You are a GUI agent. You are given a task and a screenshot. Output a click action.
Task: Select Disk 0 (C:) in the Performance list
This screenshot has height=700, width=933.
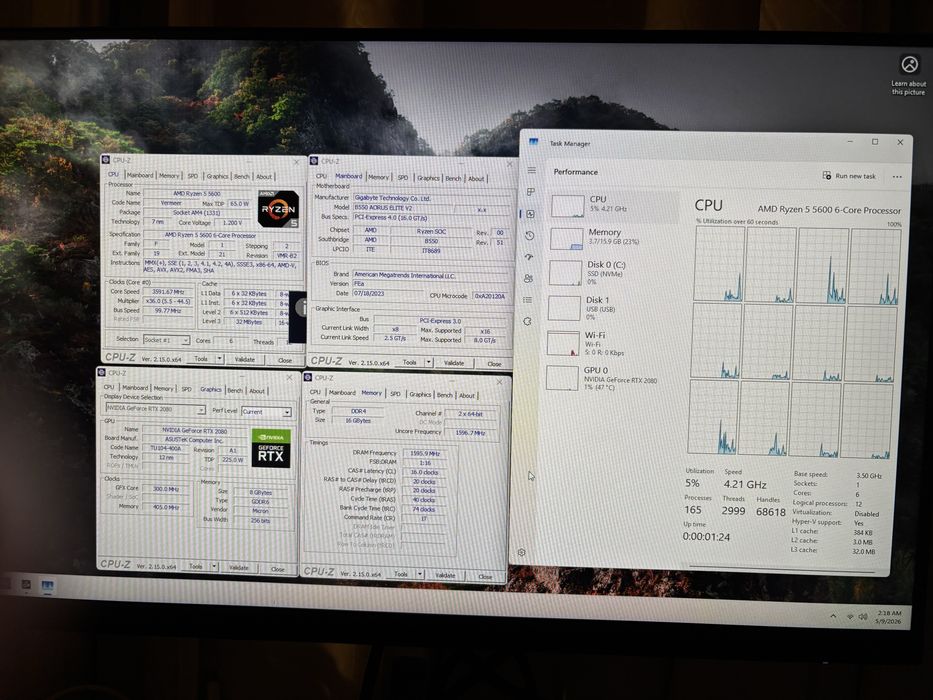click(612, 273)
